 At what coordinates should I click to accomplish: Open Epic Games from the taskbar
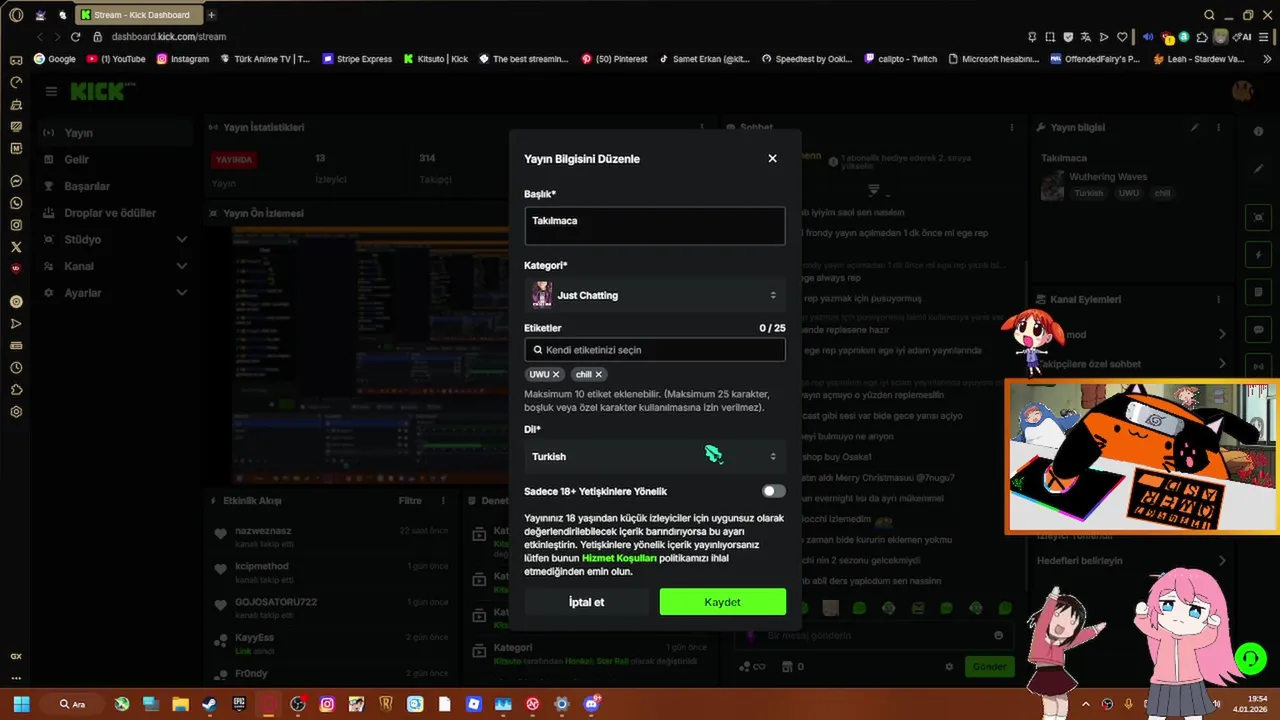click(x=238, y=704)
